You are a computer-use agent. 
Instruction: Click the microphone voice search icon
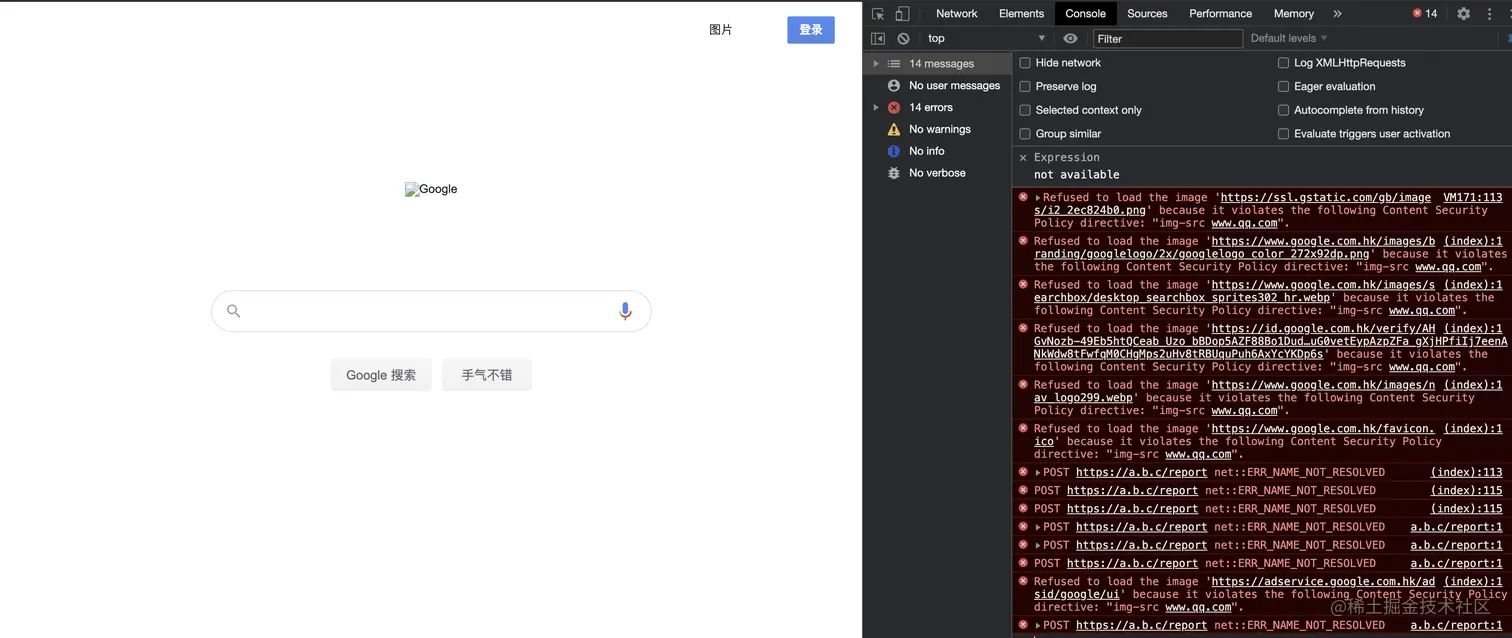click(x=625, y=311)
